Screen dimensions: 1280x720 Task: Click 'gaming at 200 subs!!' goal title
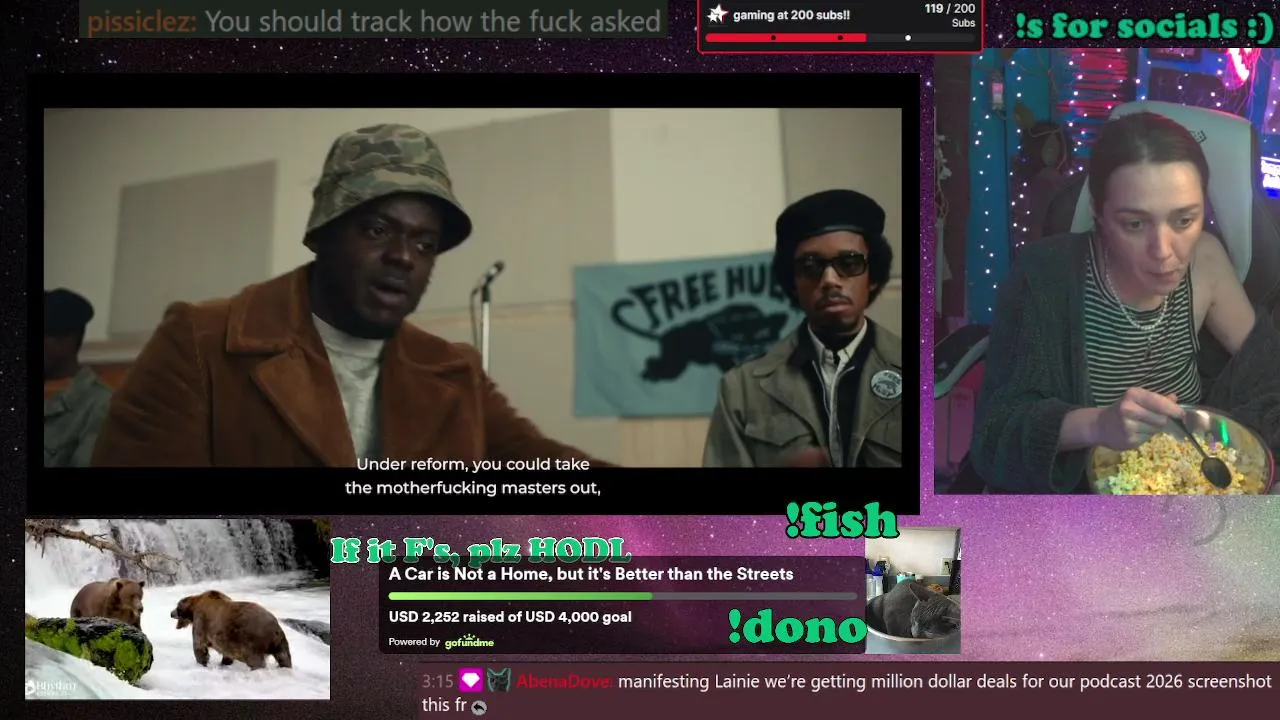tap(791, 15)
